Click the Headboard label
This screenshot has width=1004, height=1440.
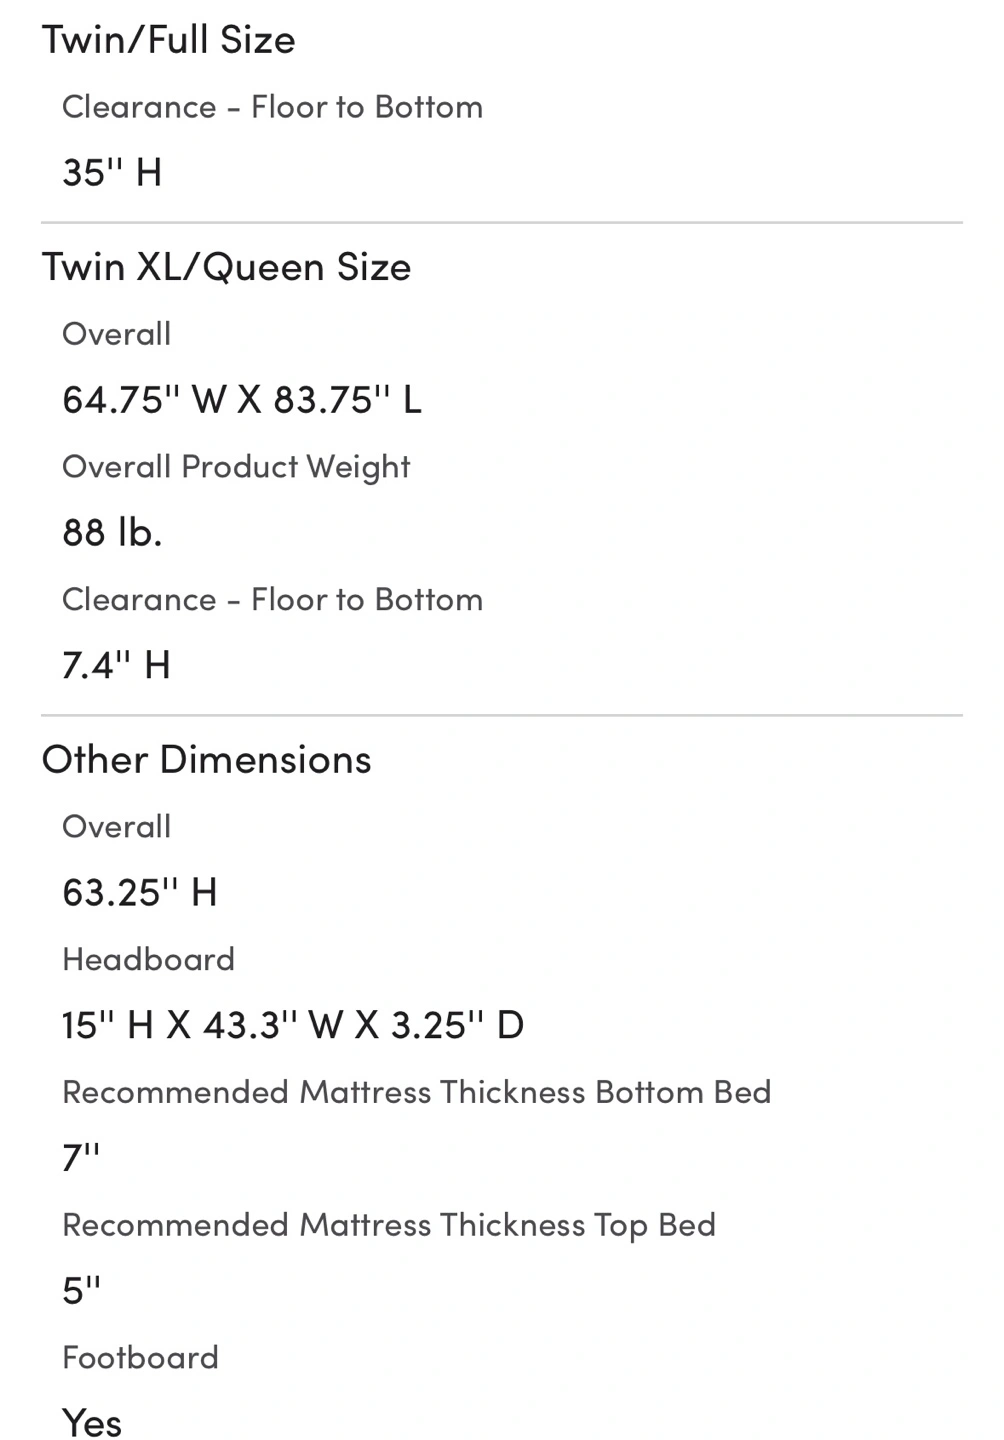[148, 960]
